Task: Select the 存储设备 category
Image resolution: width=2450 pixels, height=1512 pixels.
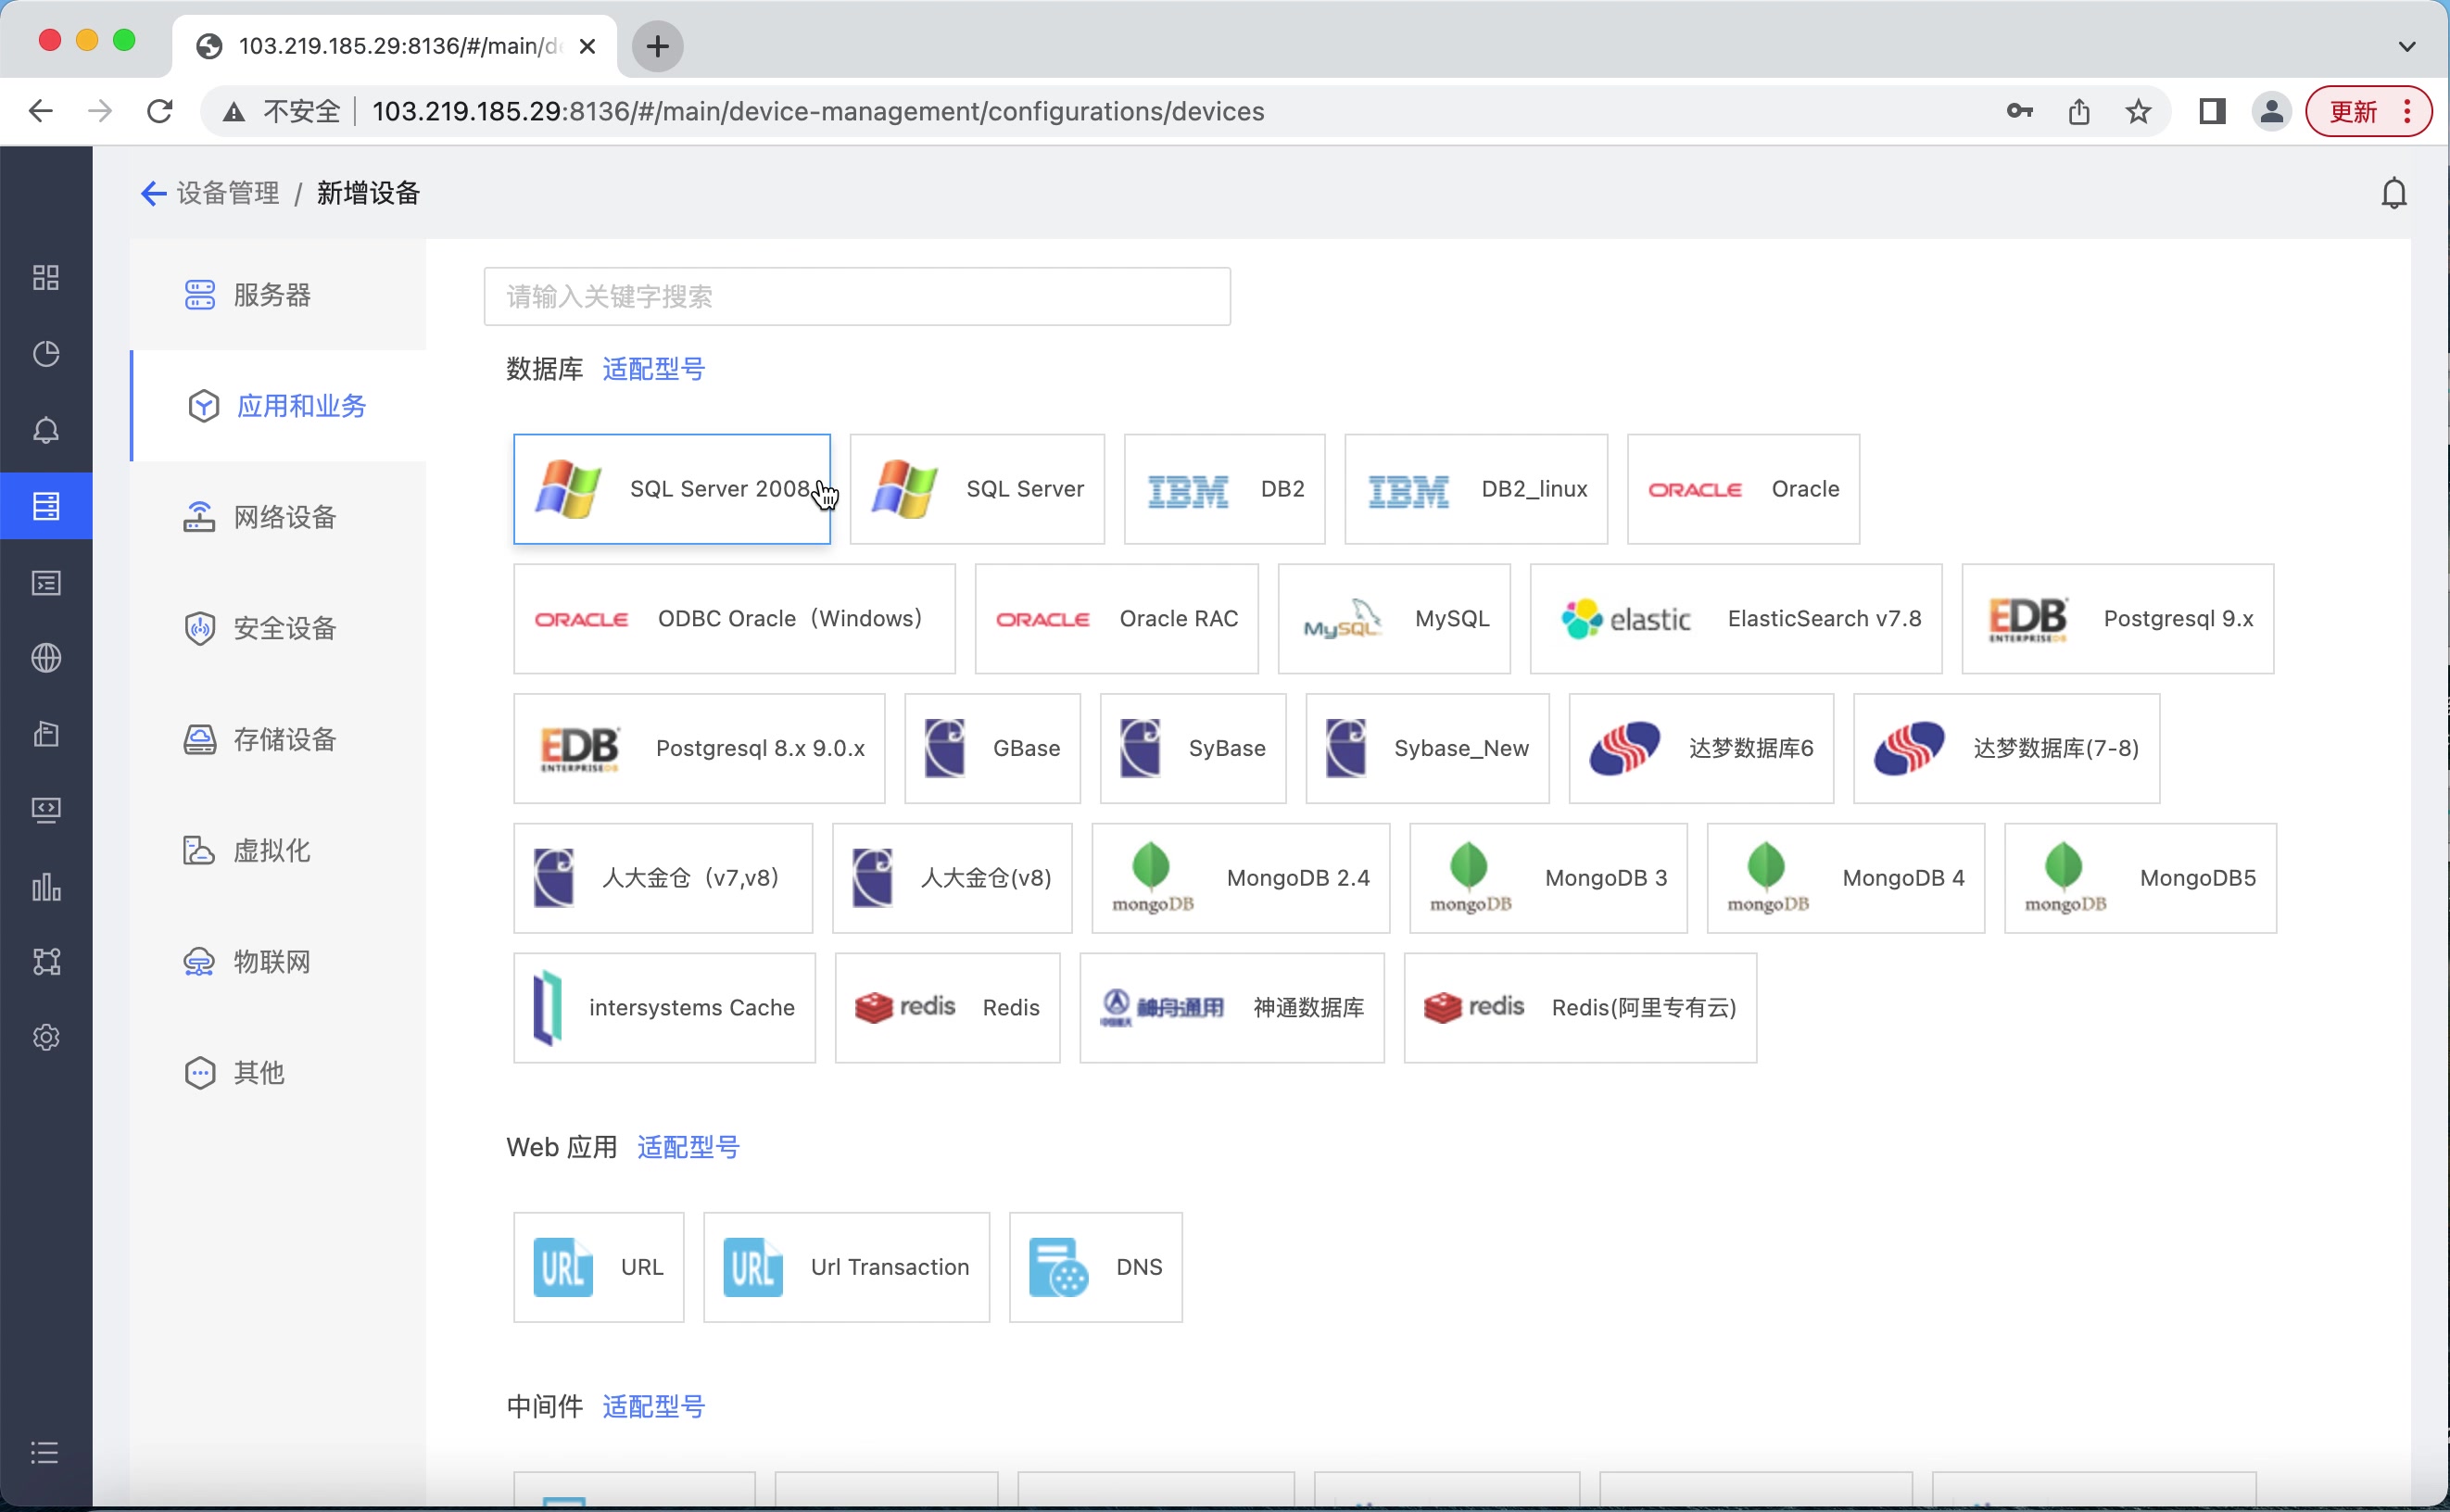Action: (x=278, y=739)
